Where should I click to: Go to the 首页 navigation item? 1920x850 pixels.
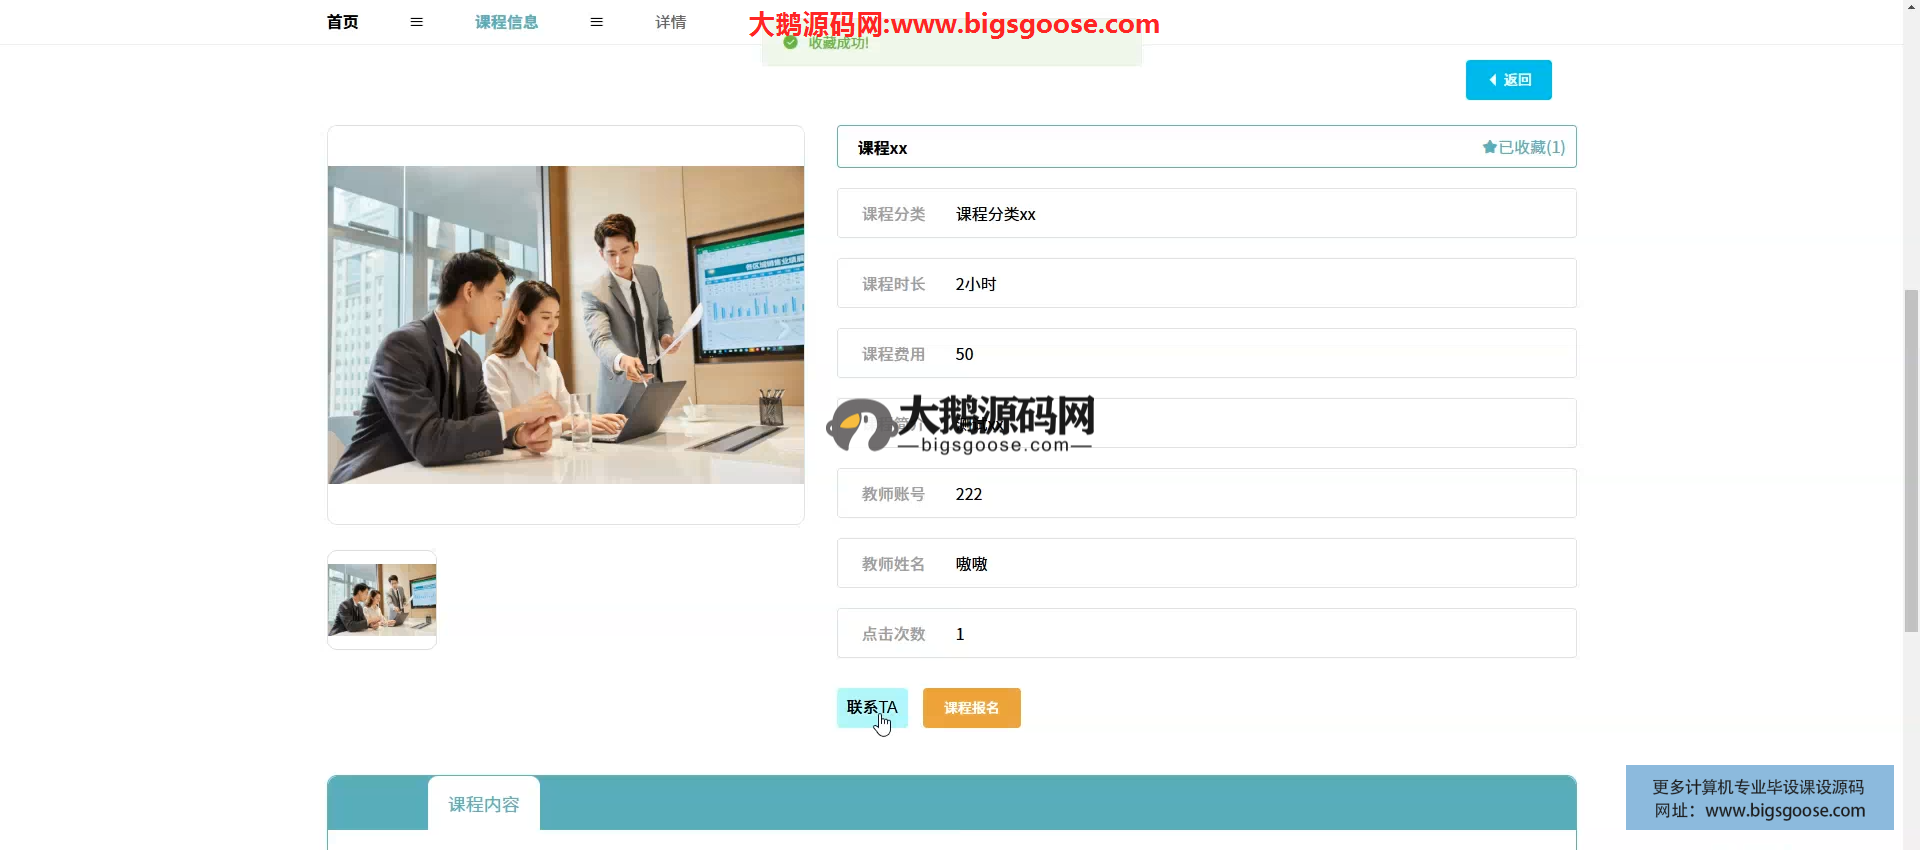[342, 22]
